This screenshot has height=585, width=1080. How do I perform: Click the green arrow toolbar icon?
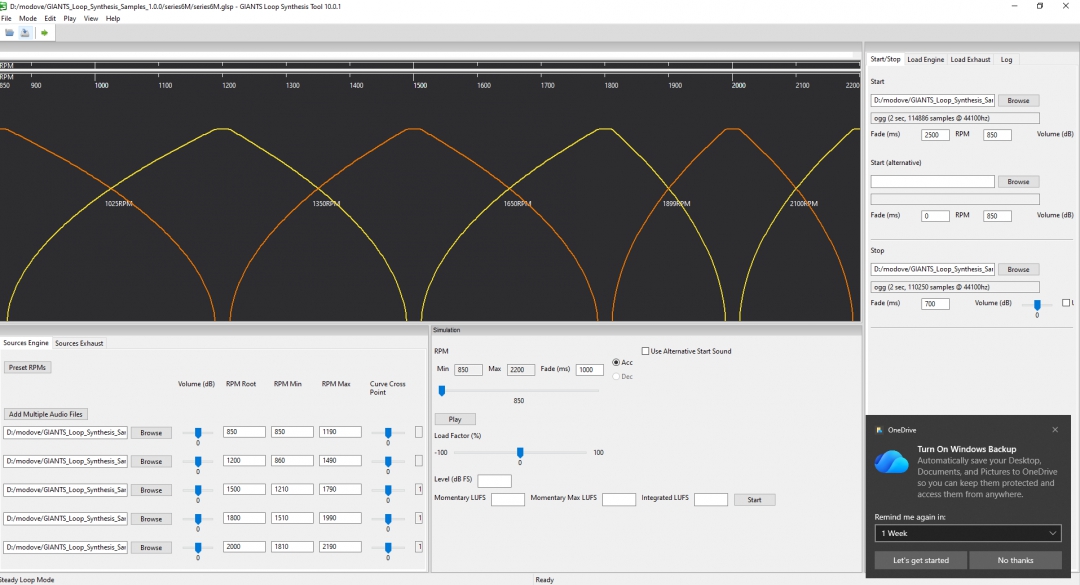tap(44, 32)
